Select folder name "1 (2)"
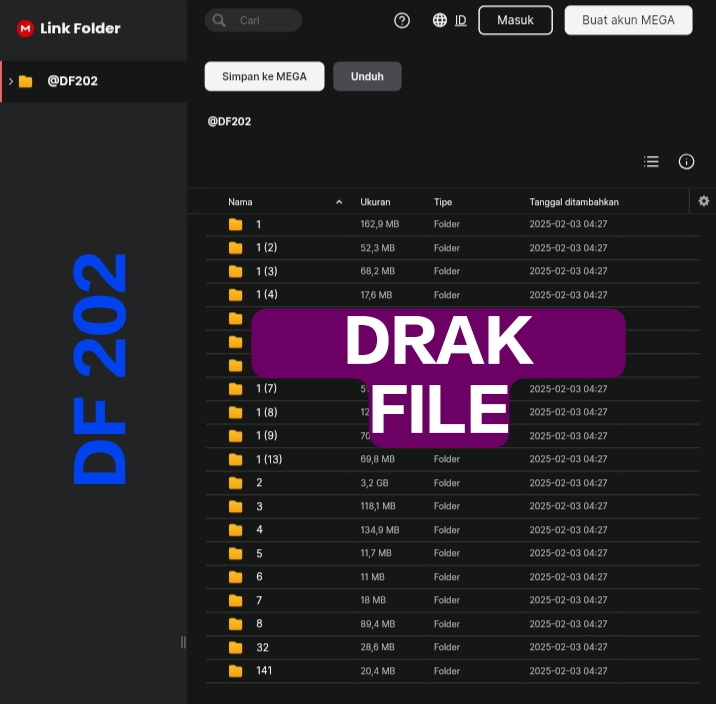The width and height of the screenshot is (716, 704). click(267, 247)
